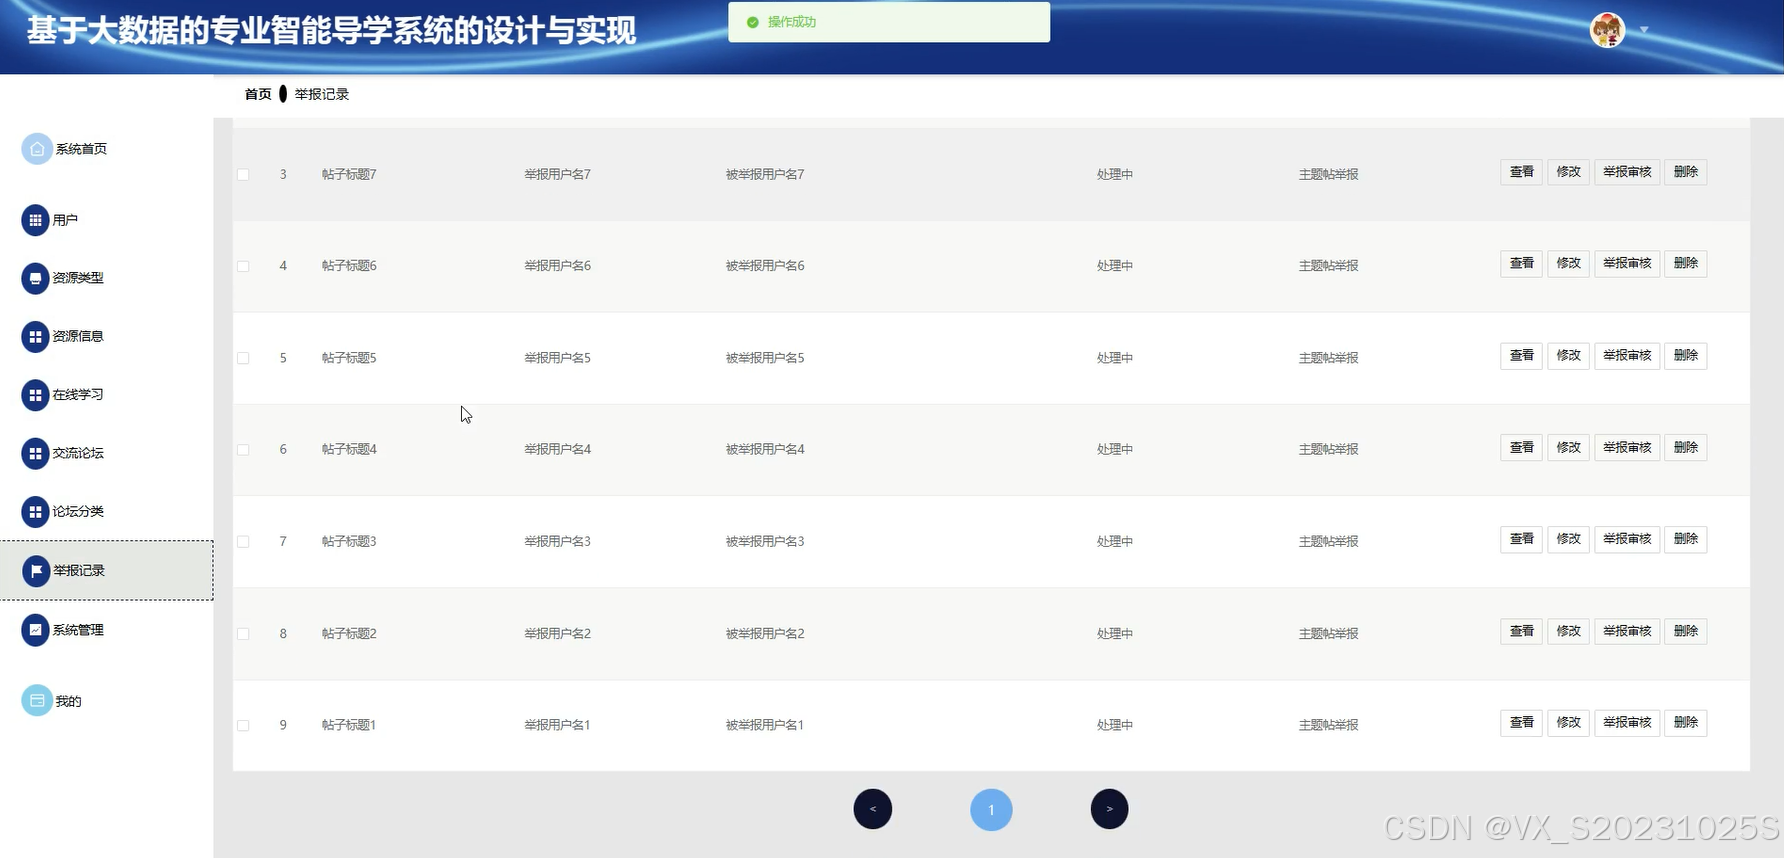The width and height of the screenshot is (1784, 858).
Task: Click 修改 for 帖子标题7 row
Action: [1568, 172]
